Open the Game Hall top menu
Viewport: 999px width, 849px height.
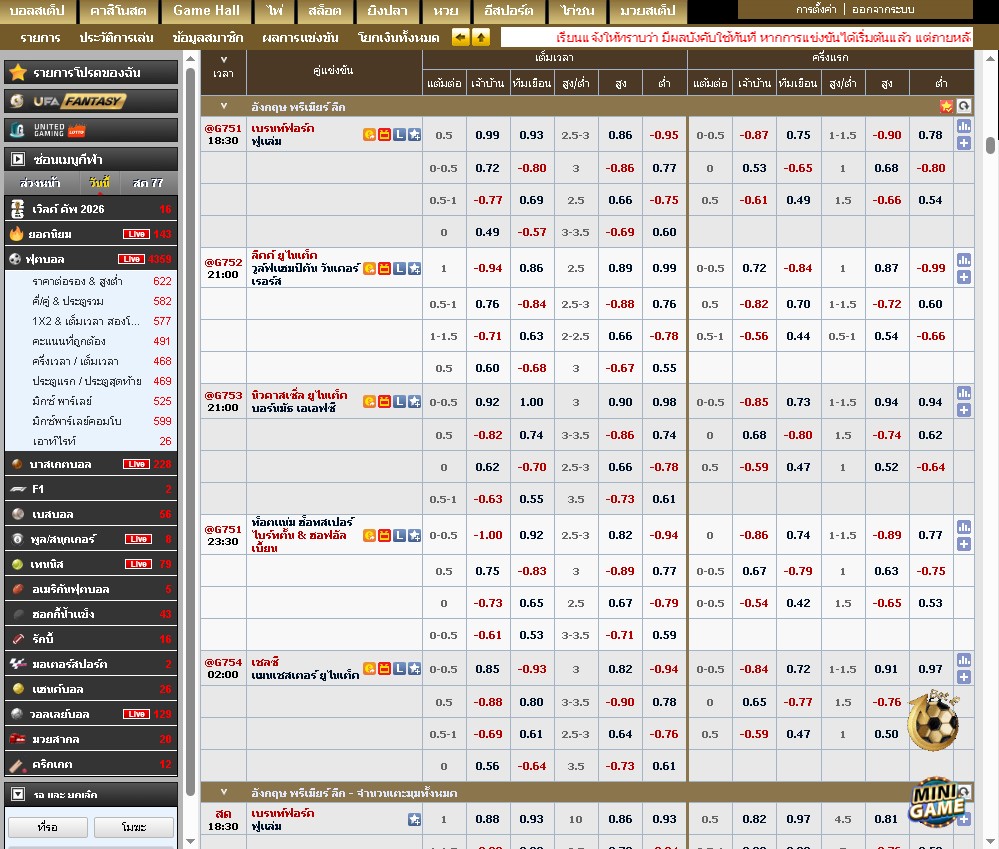tap(206, 11)
